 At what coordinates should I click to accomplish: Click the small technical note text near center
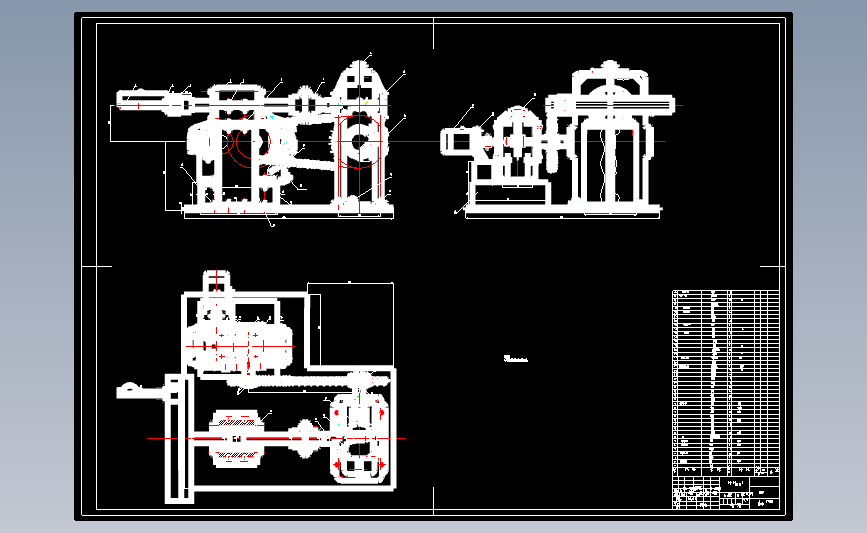pyautogui.click(x=515, y=359)
